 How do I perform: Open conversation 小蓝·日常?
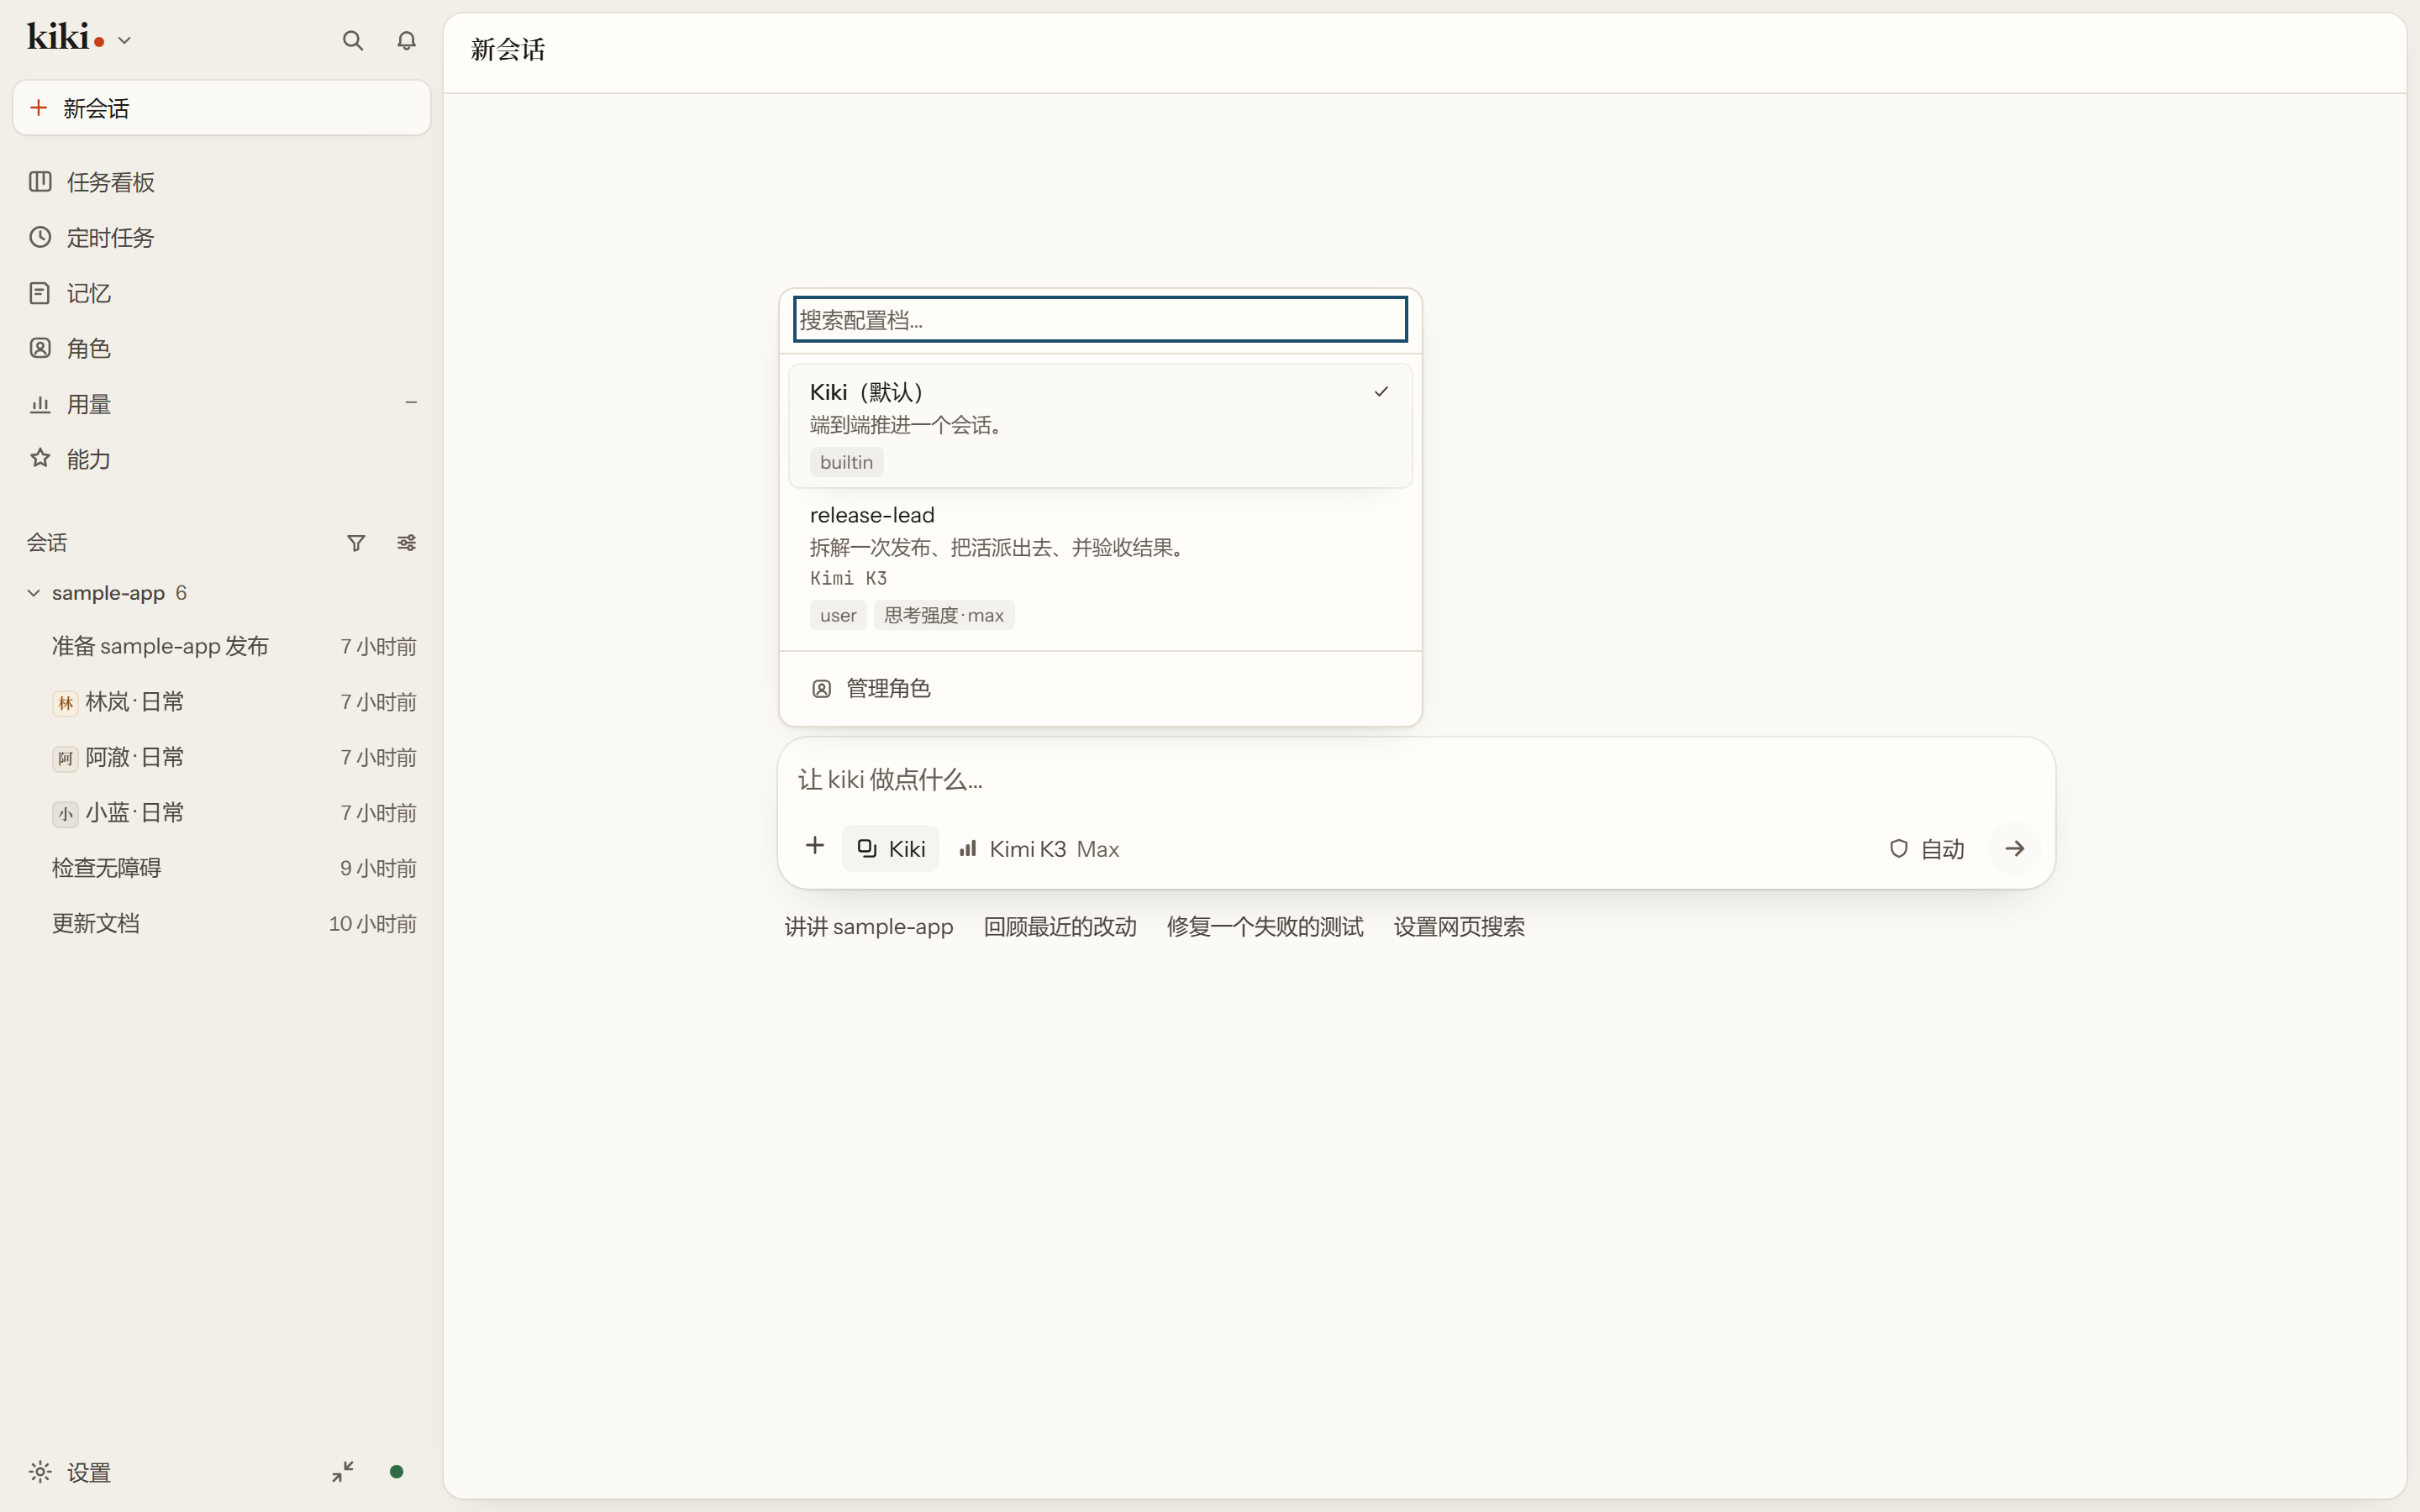coord(221,813)
